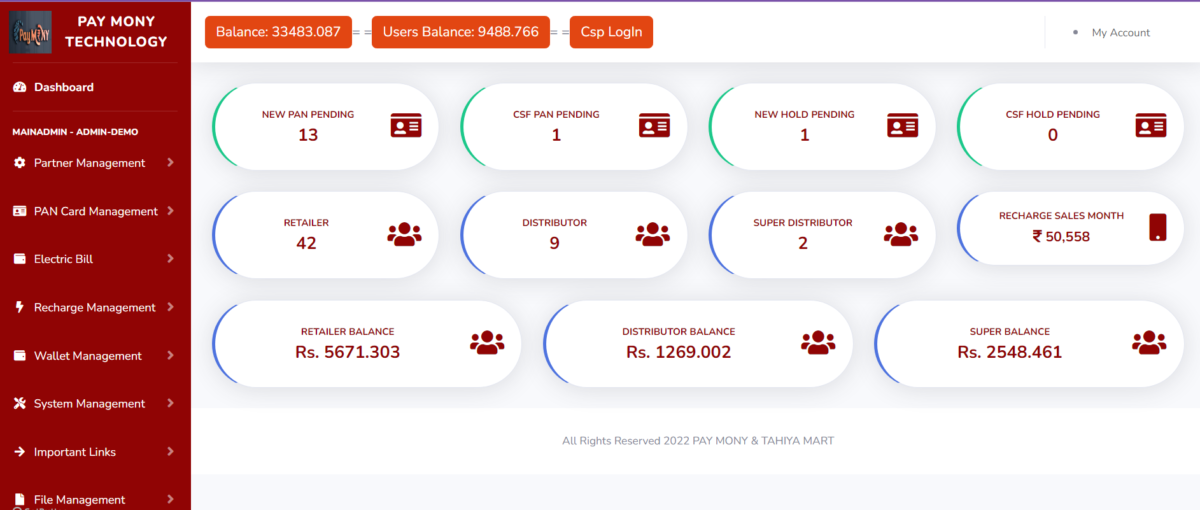Open Recharge Management menu label
The image size is (1200, 510).
tap(95, 307)
